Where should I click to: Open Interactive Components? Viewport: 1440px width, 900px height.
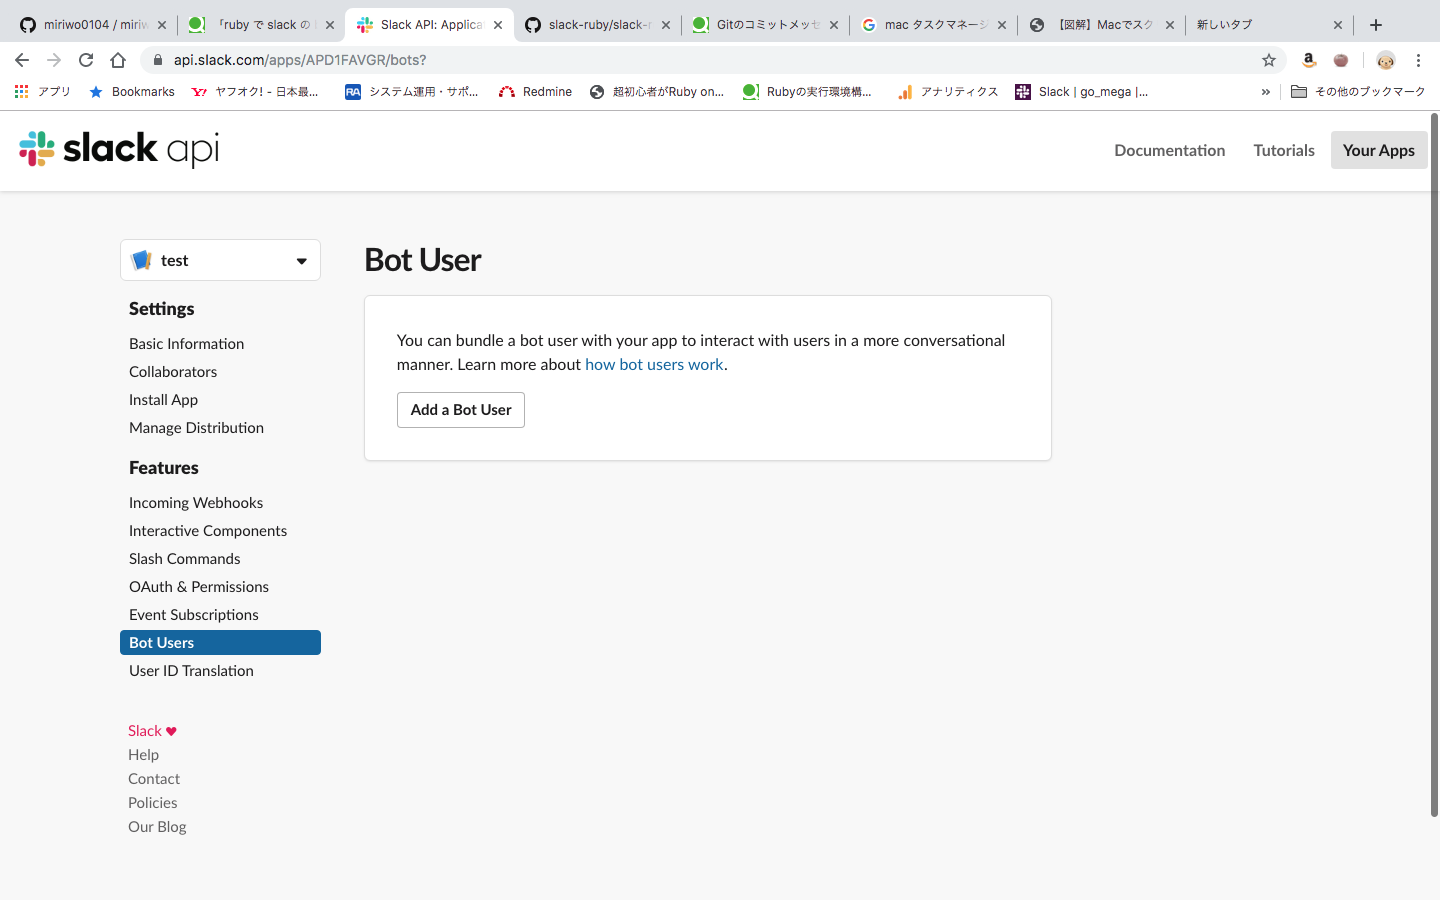tap(208, 530)
